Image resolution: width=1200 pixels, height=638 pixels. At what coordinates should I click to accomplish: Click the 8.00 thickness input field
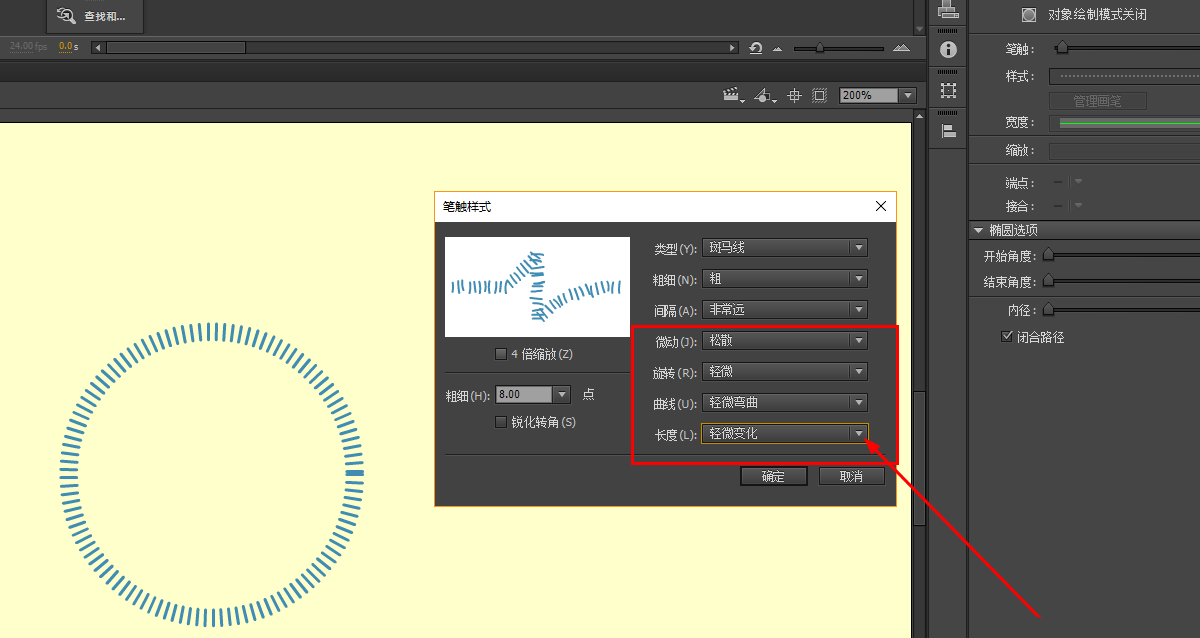coord(524,394)
